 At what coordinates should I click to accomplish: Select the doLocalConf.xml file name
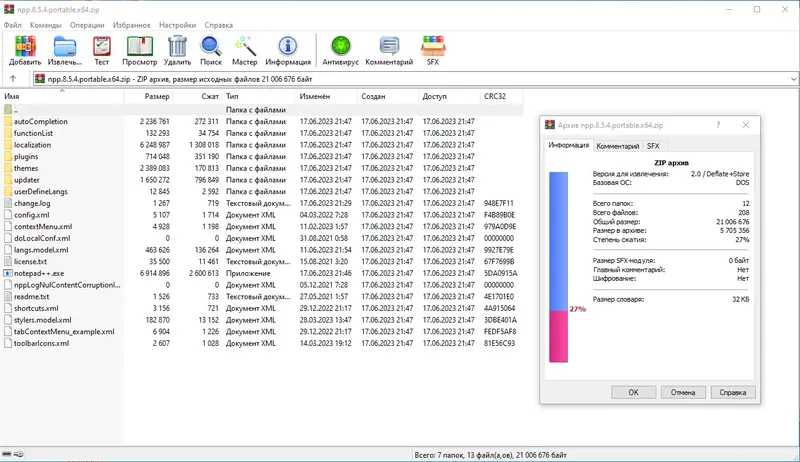point(42,238)
